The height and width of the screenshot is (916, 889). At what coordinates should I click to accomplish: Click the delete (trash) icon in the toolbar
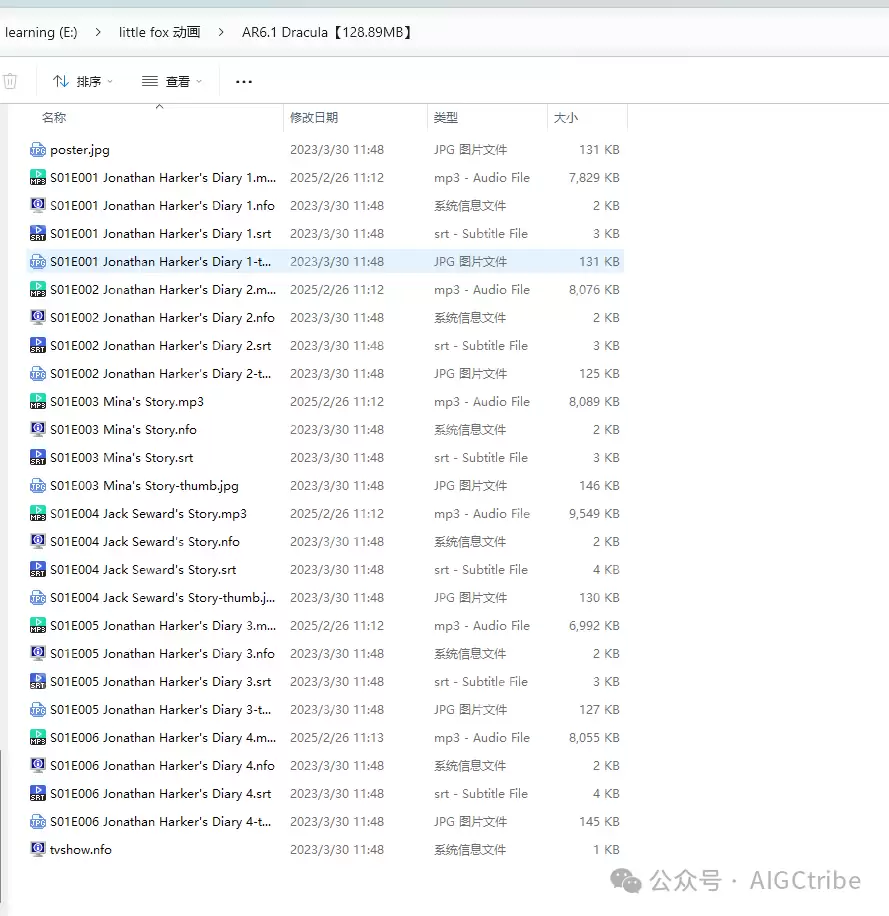10,81
